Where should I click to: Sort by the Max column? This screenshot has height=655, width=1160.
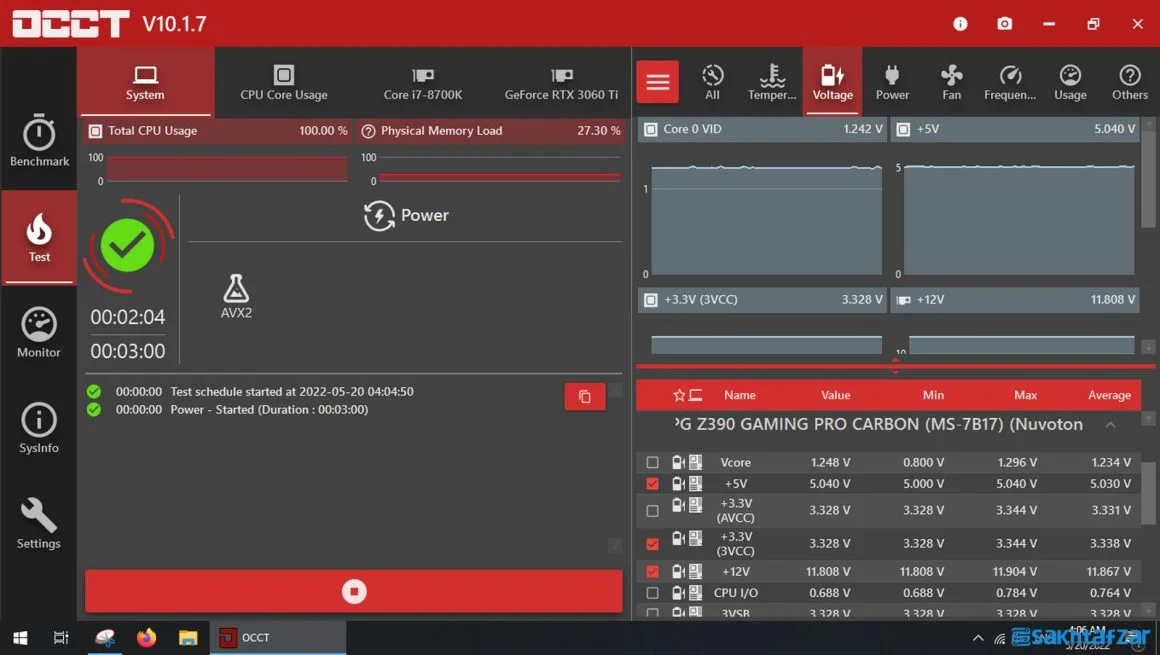[1025, 395]
